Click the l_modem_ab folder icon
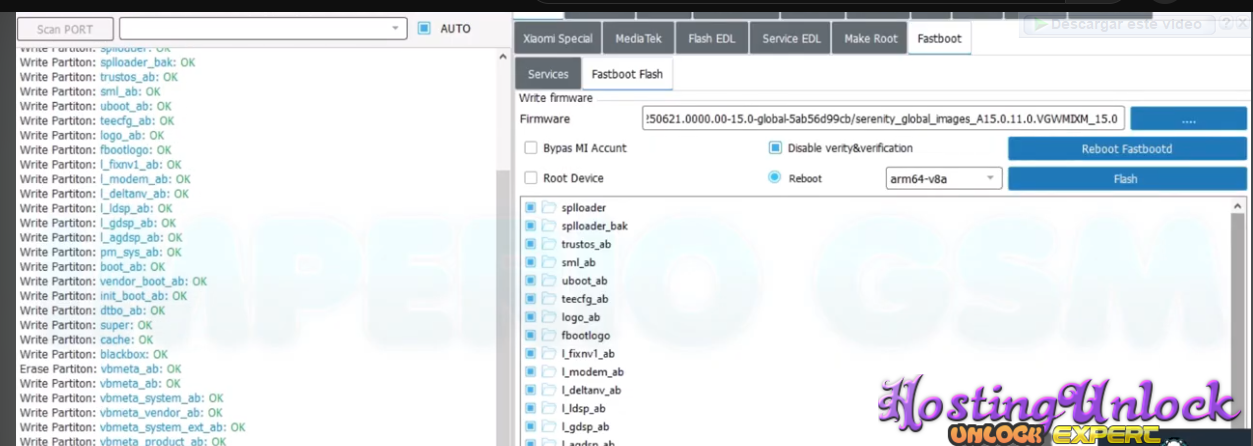The image size is (1253, 446). pos(549,372)
